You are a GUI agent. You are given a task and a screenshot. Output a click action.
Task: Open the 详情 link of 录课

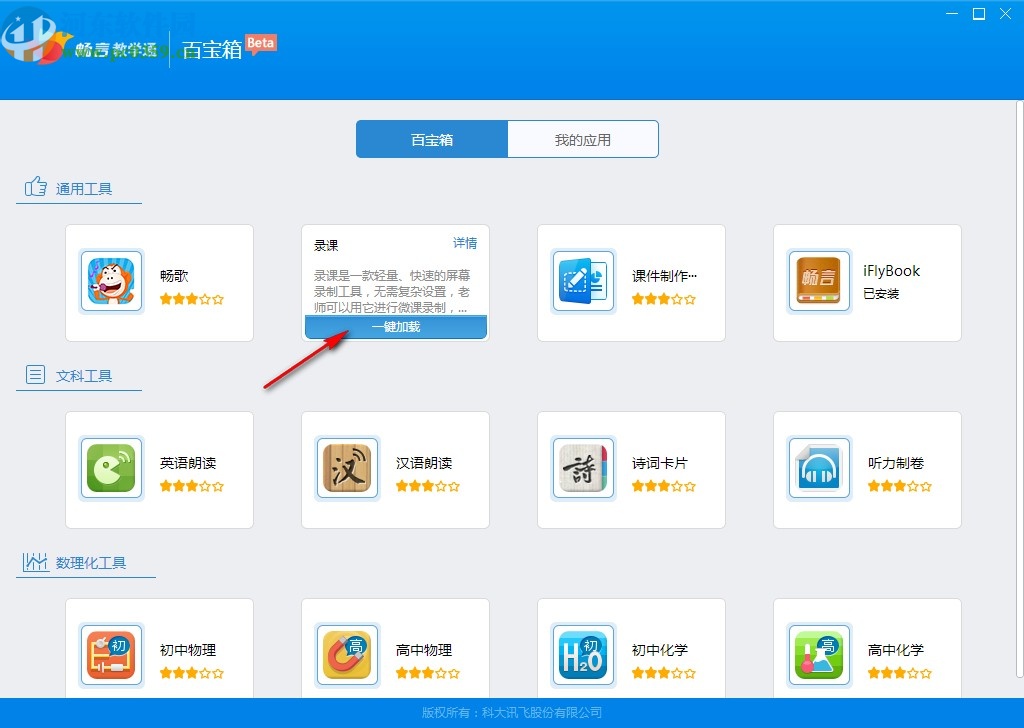466,243
